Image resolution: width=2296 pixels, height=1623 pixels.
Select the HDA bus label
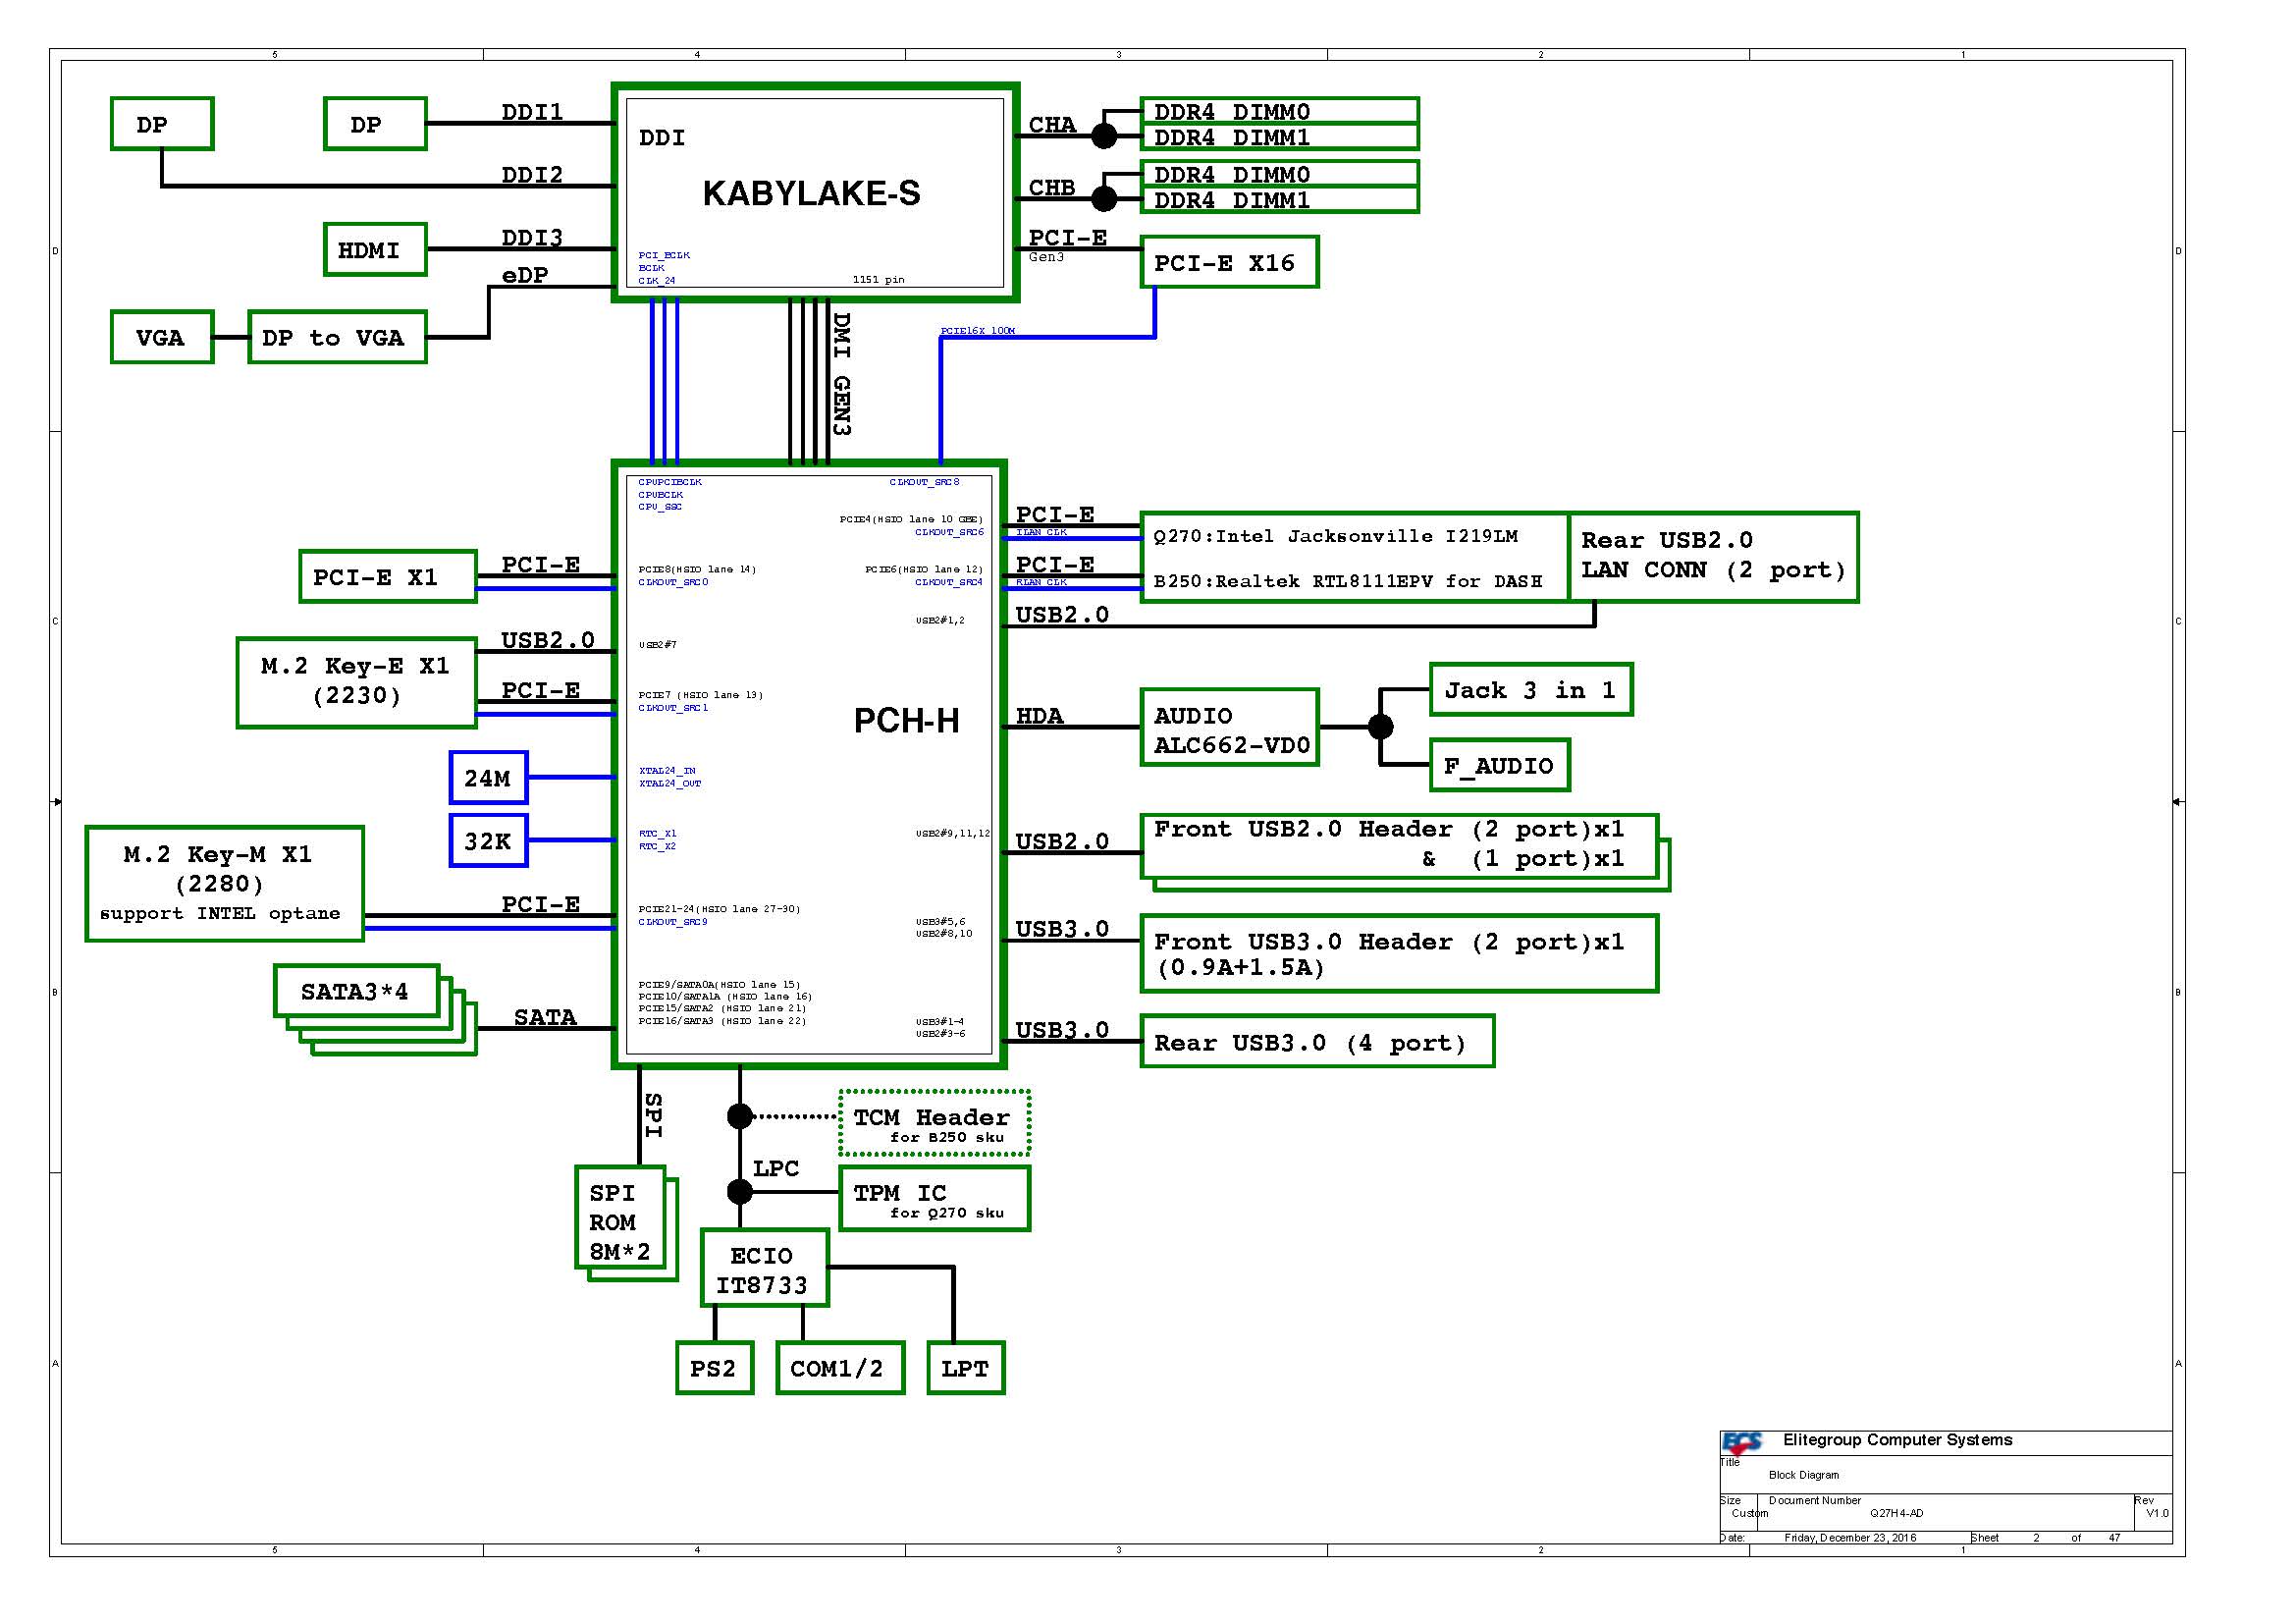click(1040, 716)
